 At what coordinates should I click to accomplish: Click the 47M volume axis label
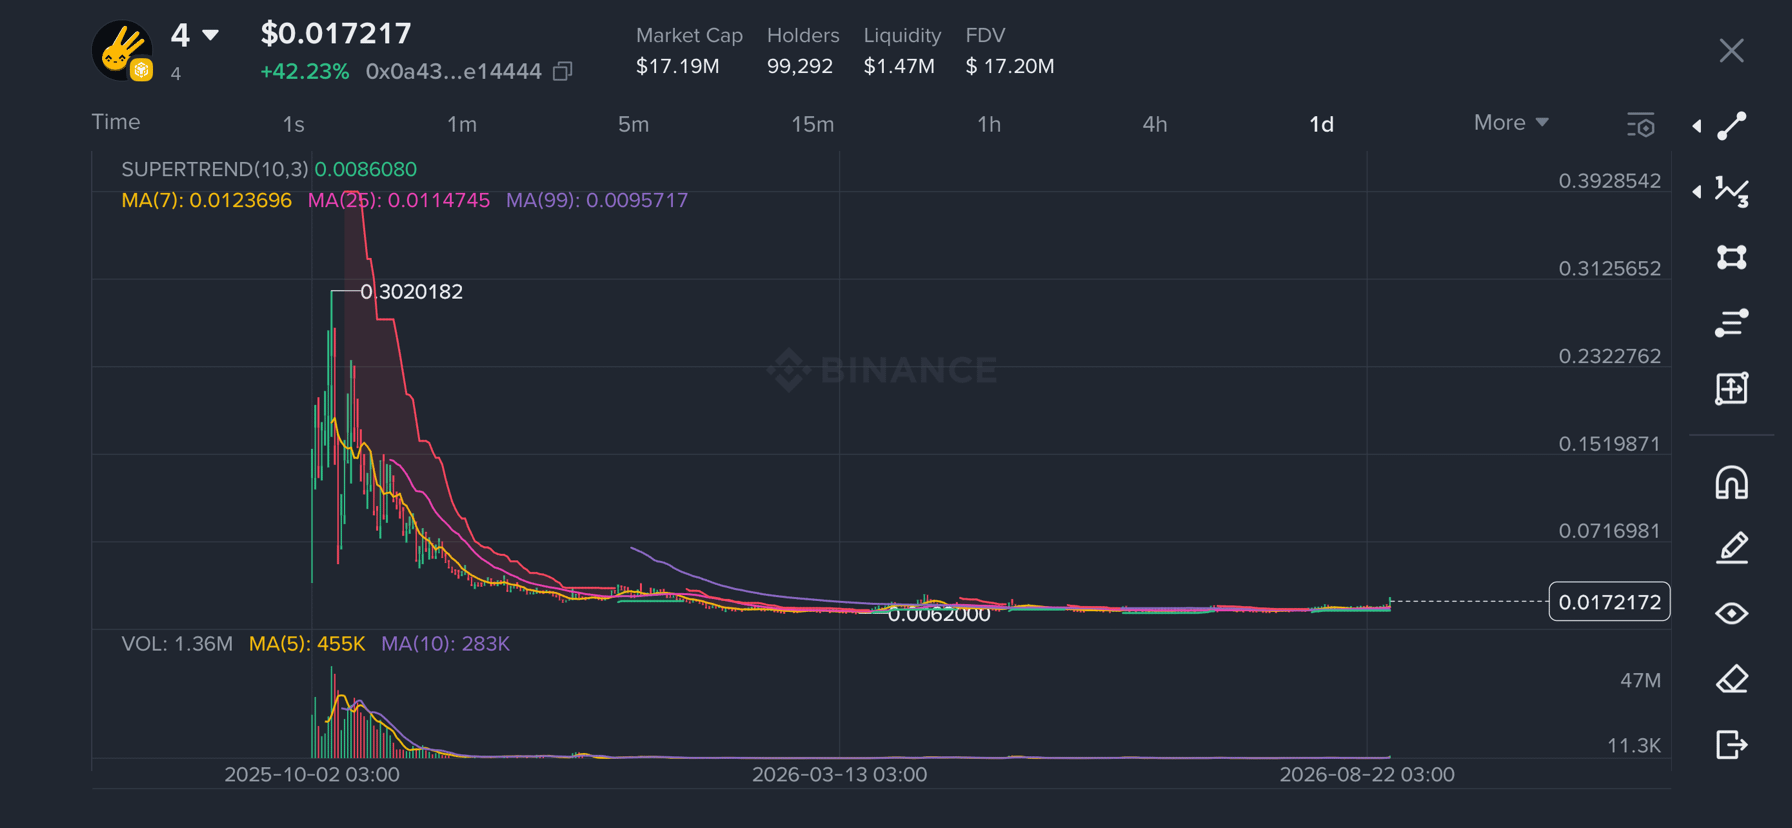(x=1640, y=681)
